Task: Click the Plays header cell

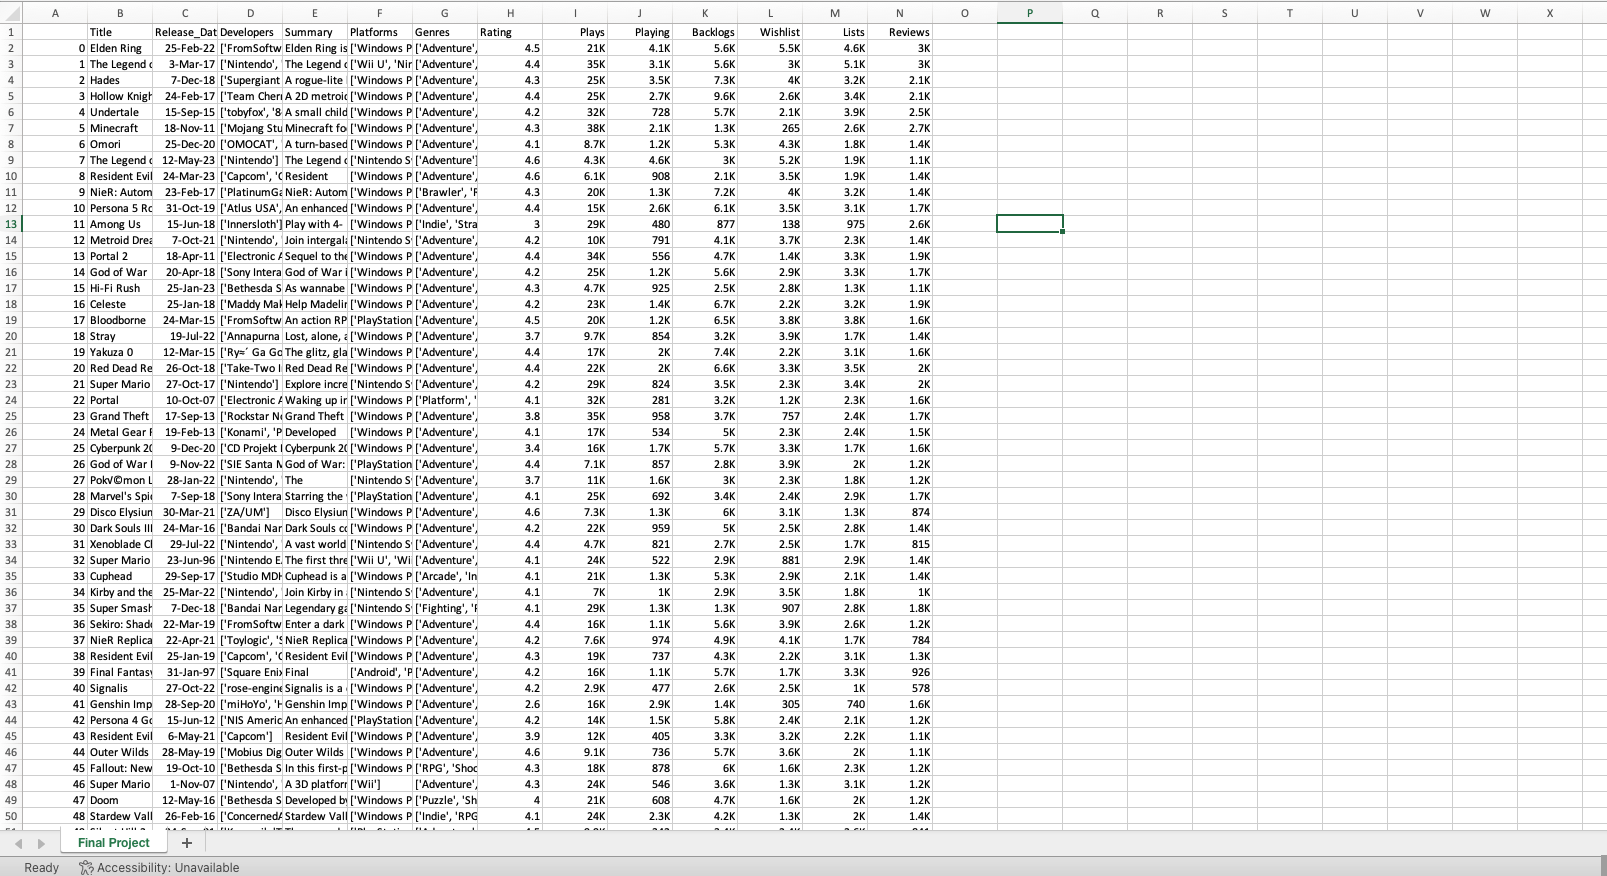Action: pos(575,32)
